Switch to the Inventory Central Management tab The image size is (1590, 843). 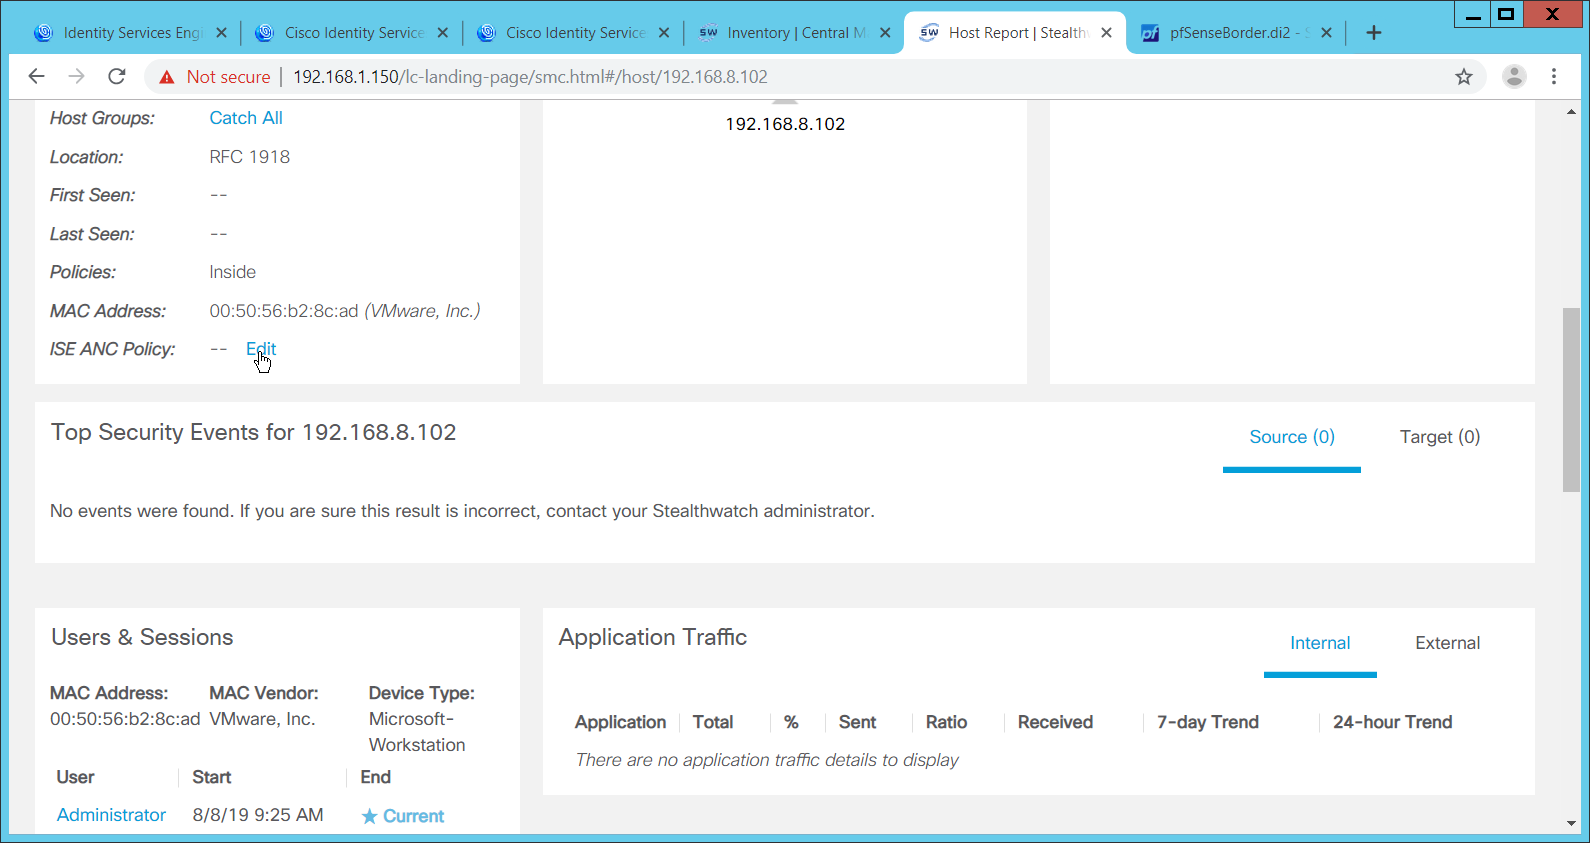785,33
